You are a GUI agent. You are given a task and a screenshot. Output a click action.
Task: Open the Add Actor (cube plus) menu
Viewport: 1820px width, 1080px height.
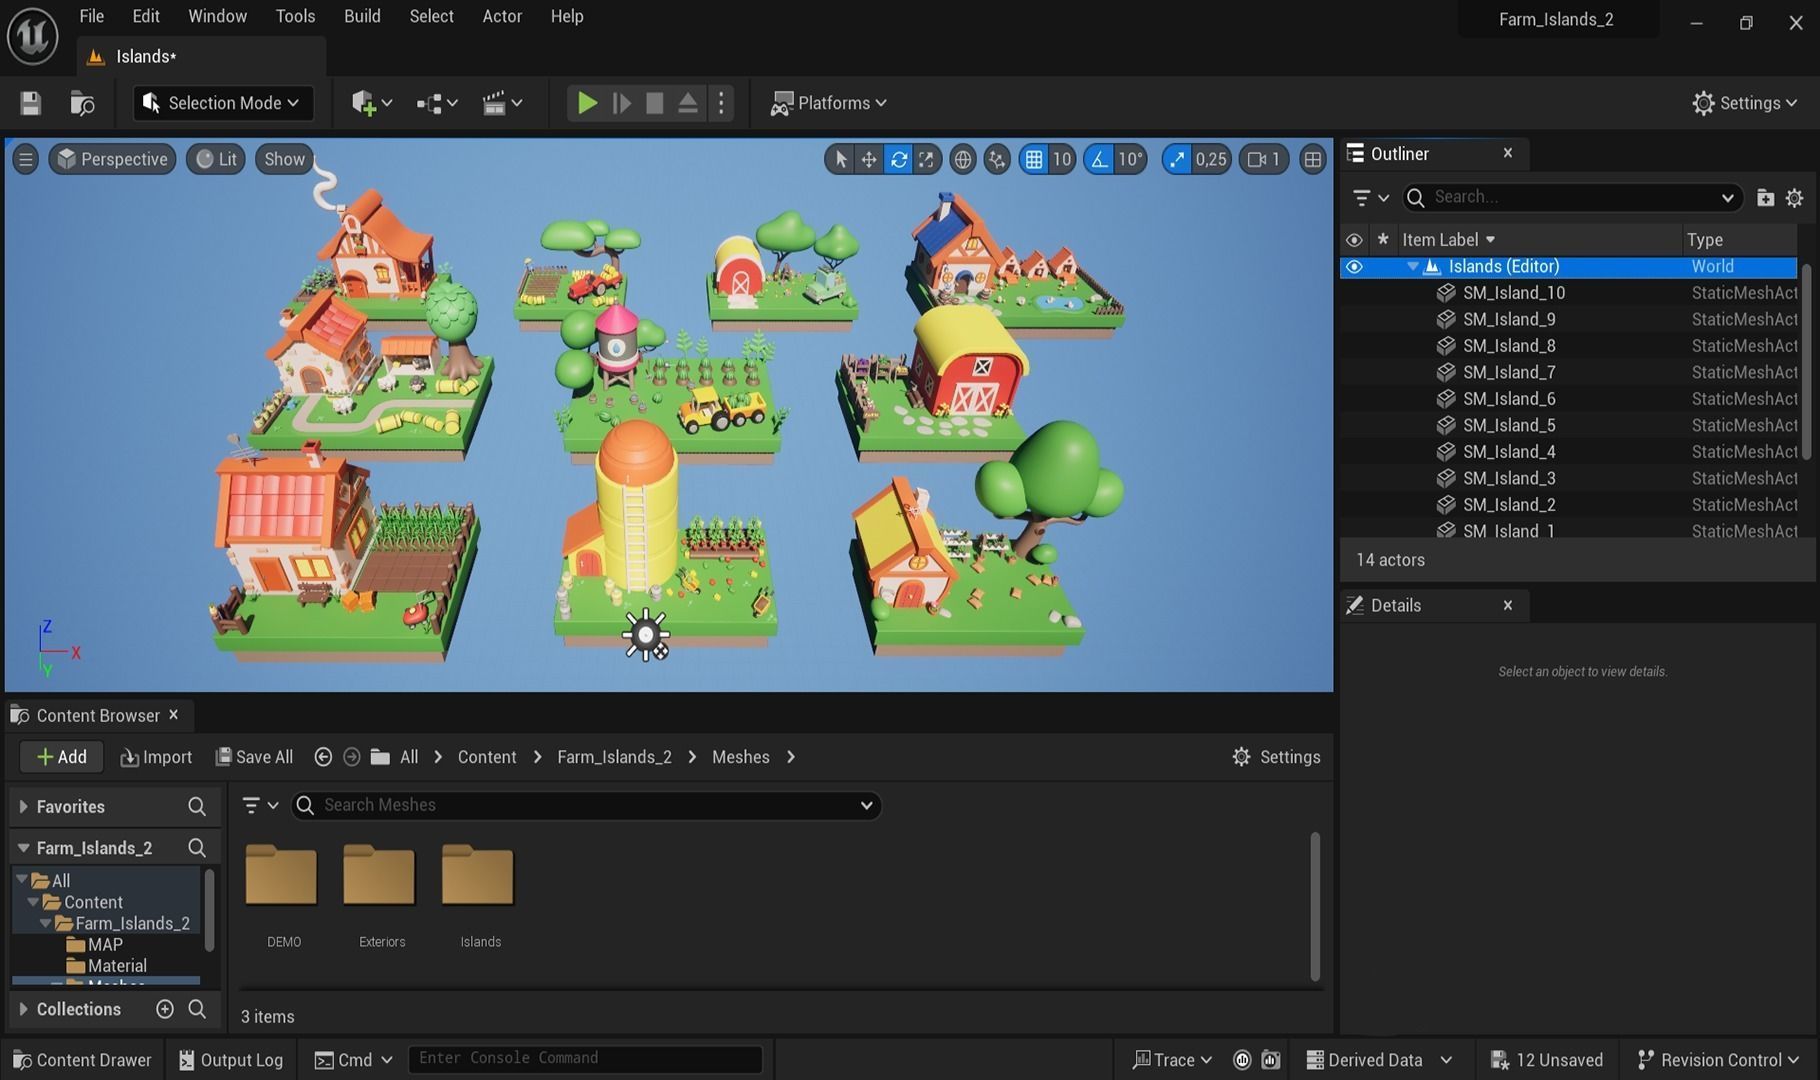[x=371, y=103]
